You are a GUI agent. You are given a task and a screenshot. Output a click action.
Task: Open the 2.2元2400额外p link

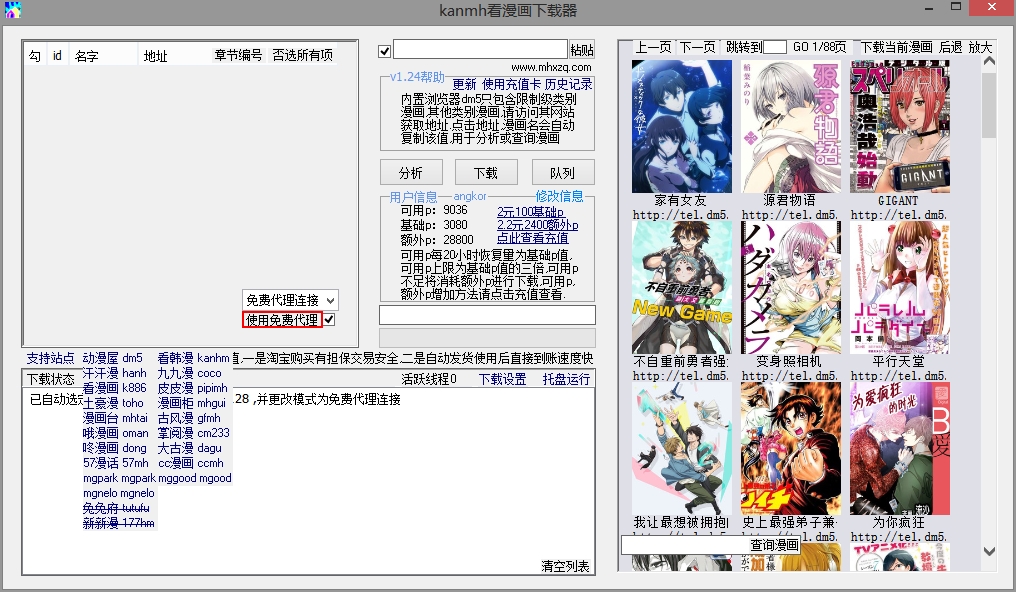[538, 225]
